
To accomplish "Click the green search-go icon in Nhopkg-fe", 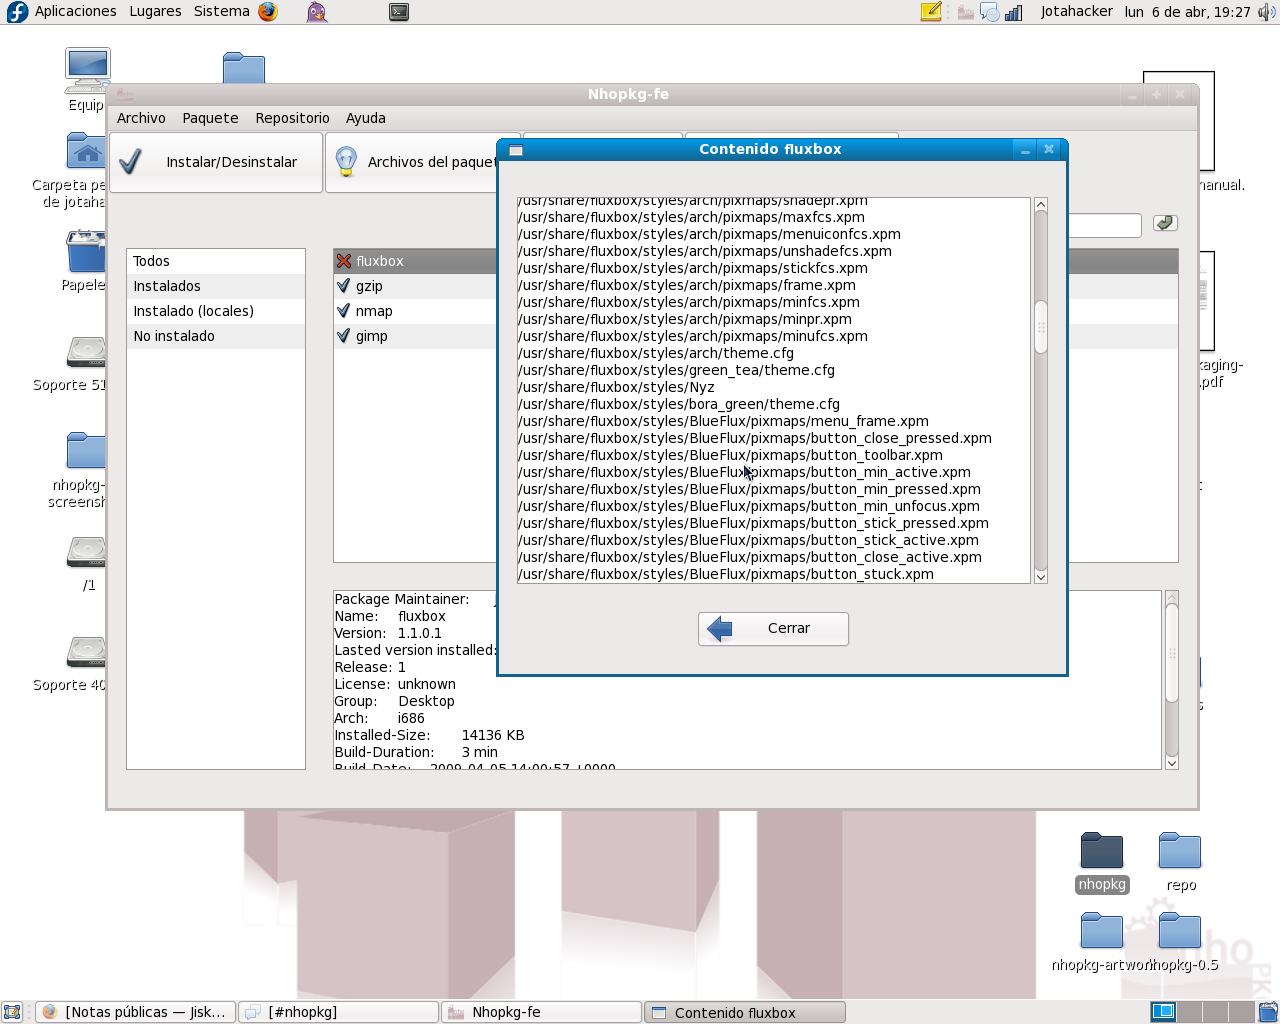I will click(x=1165, y=223).
